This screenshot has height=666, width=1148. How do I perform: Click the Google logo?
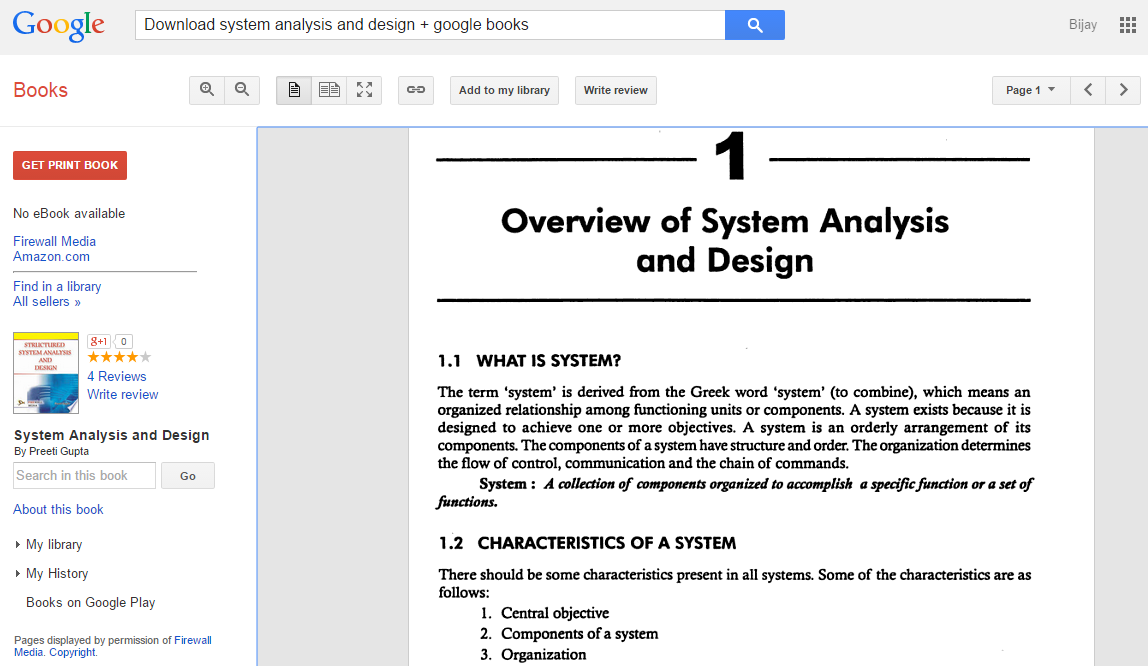[x=59, y=26]
